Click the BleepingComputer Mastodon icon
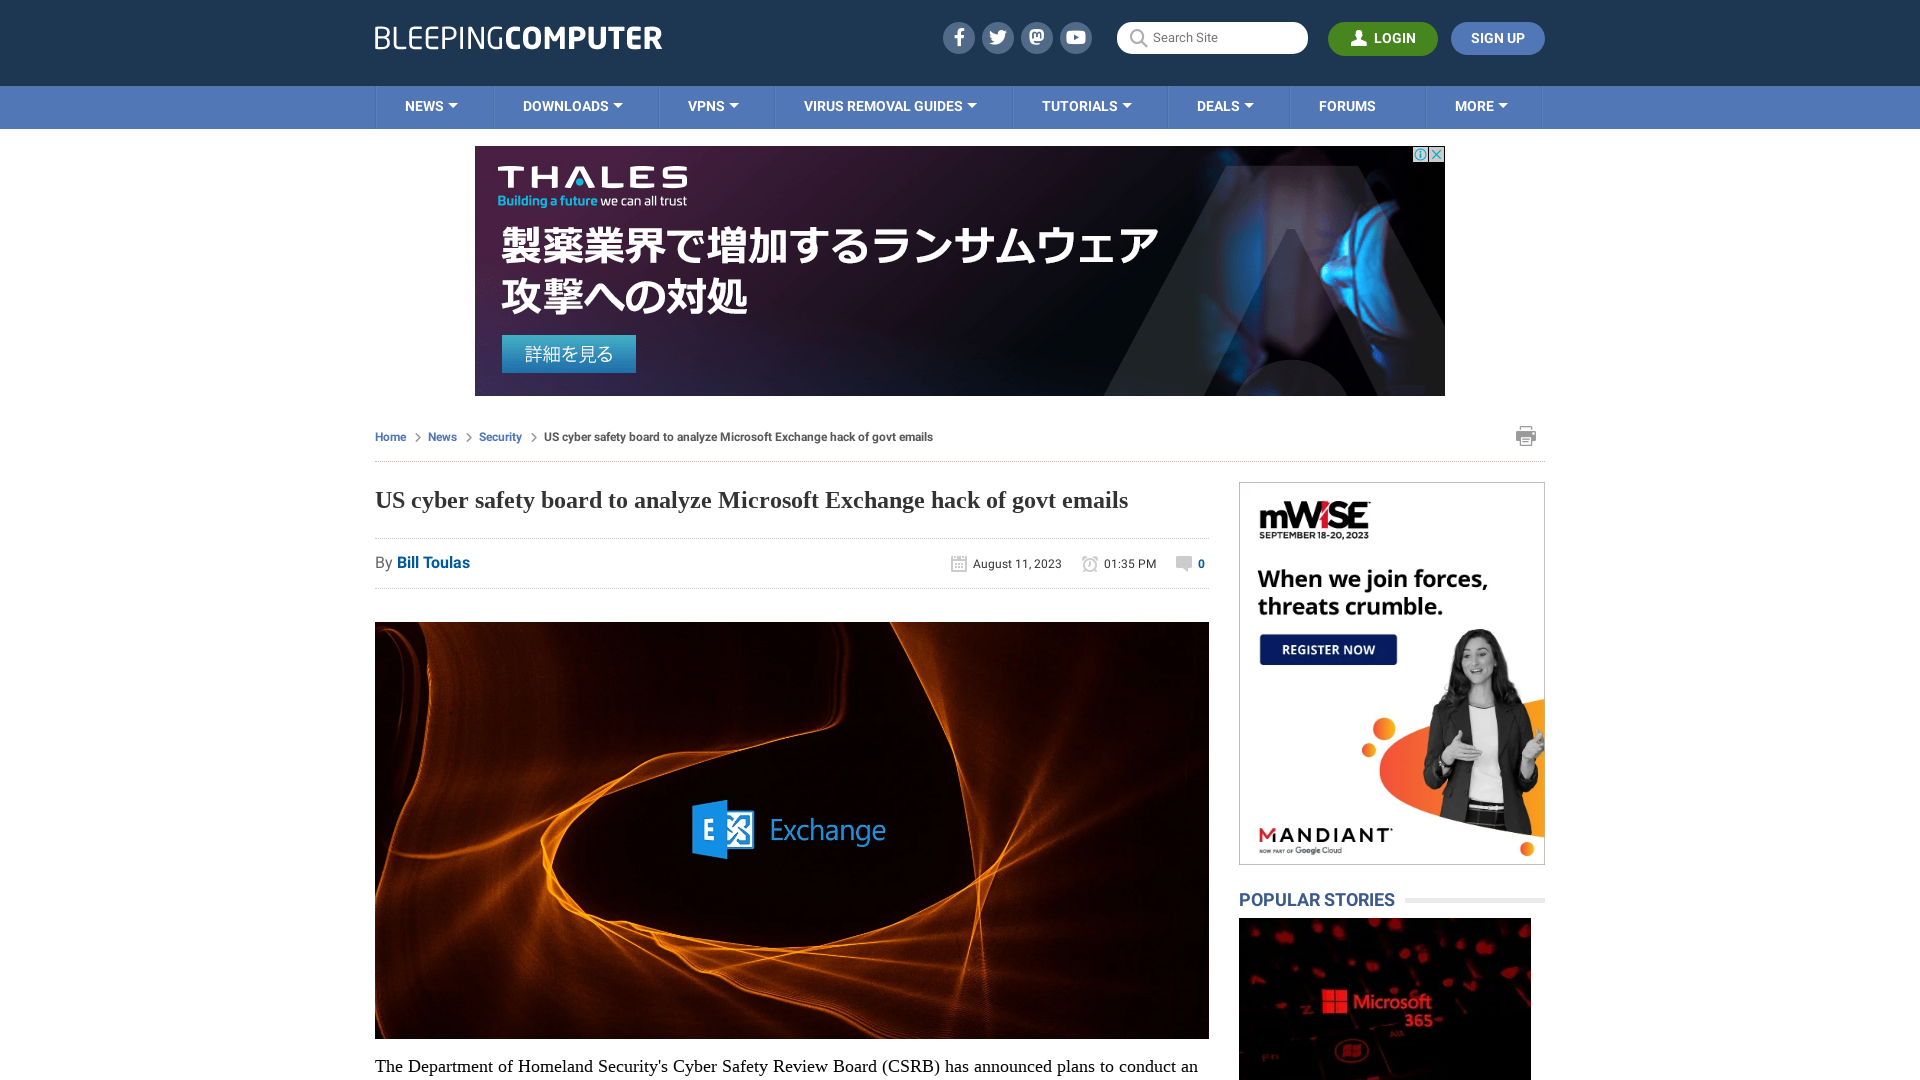This screenshot has height=1080, width=1920. 1036,37
